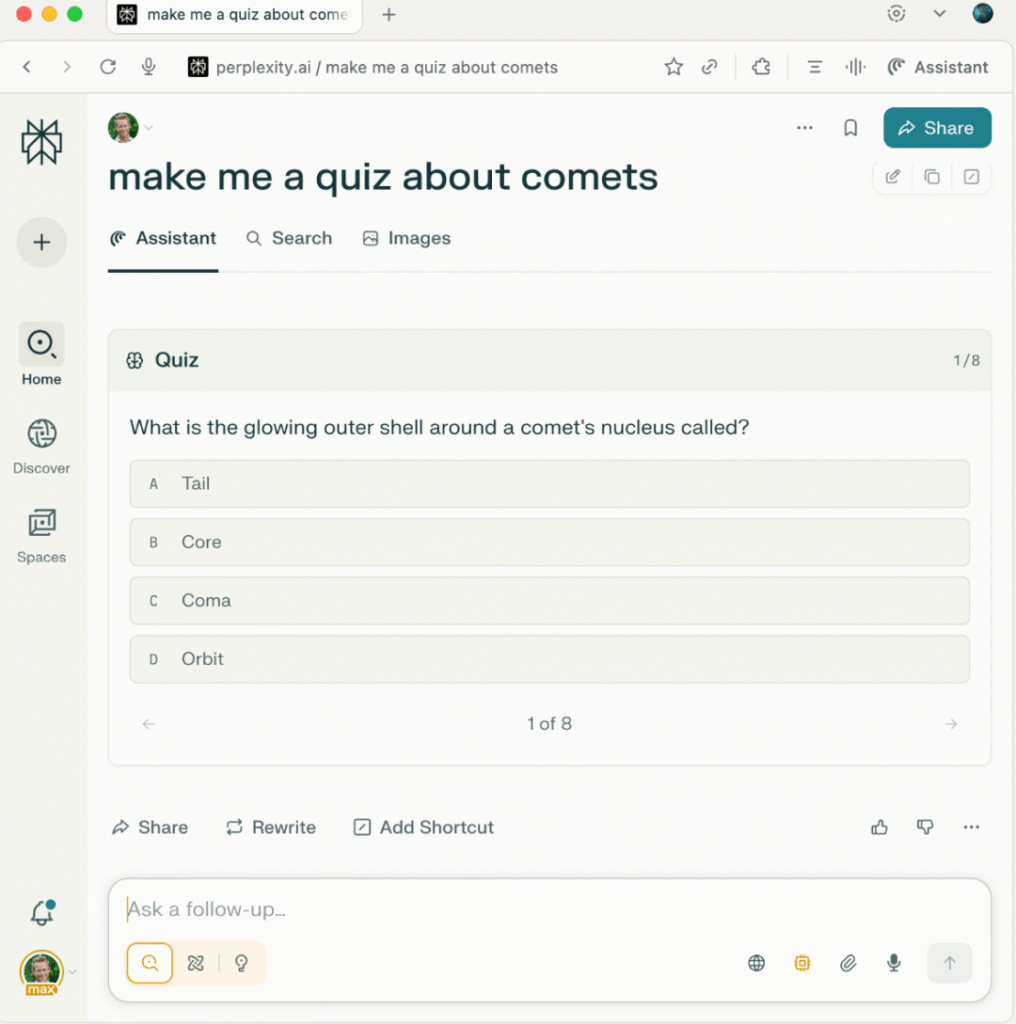This screenshot has width=1016, height=1024.
Task: Click the globe sources icon
Action: coord(757,963)
